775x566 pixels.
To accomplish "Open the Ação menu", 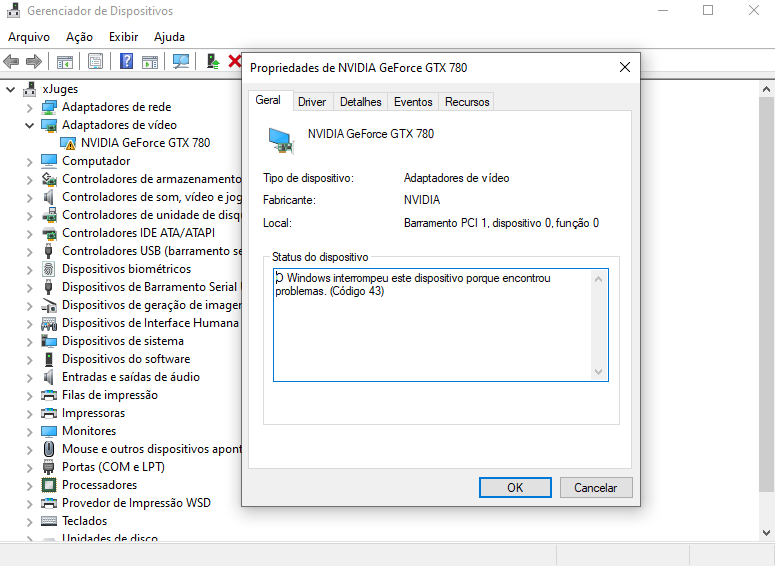I will coord(79,37).
